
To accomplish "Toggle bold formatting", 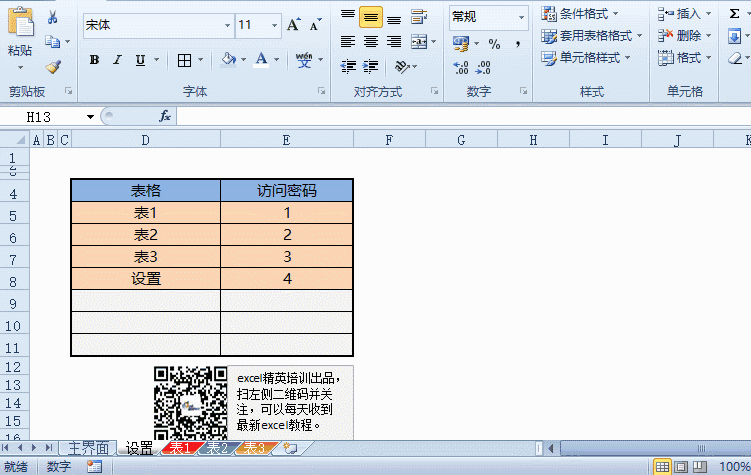I will point(94,60).
